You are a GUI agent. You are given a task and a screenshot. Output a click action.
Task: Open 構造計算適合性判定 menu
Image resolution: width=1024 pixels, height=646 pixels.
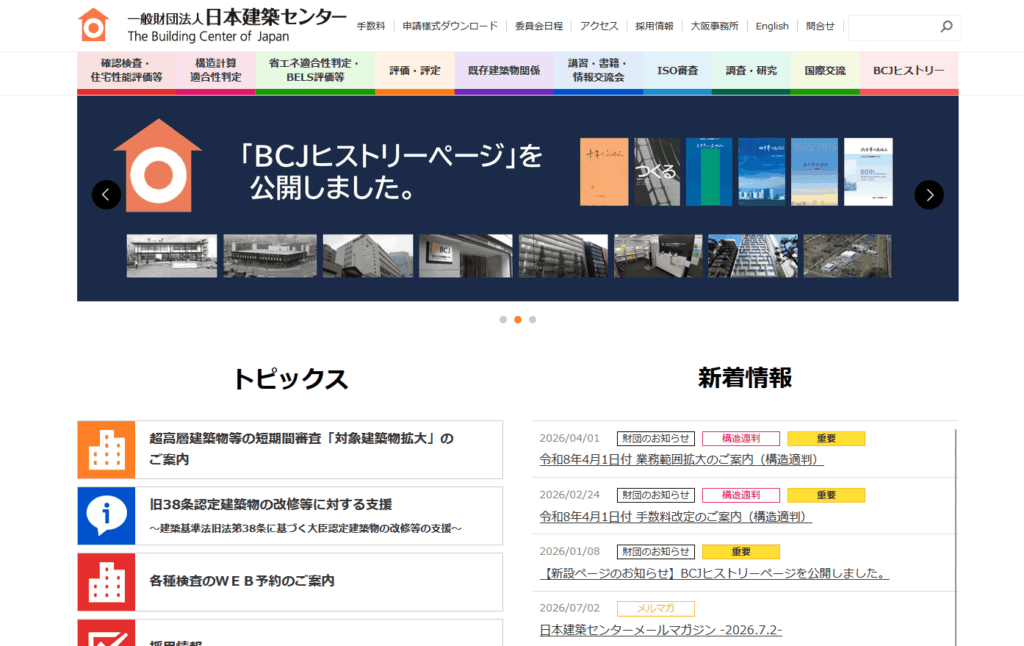(216, 71)
